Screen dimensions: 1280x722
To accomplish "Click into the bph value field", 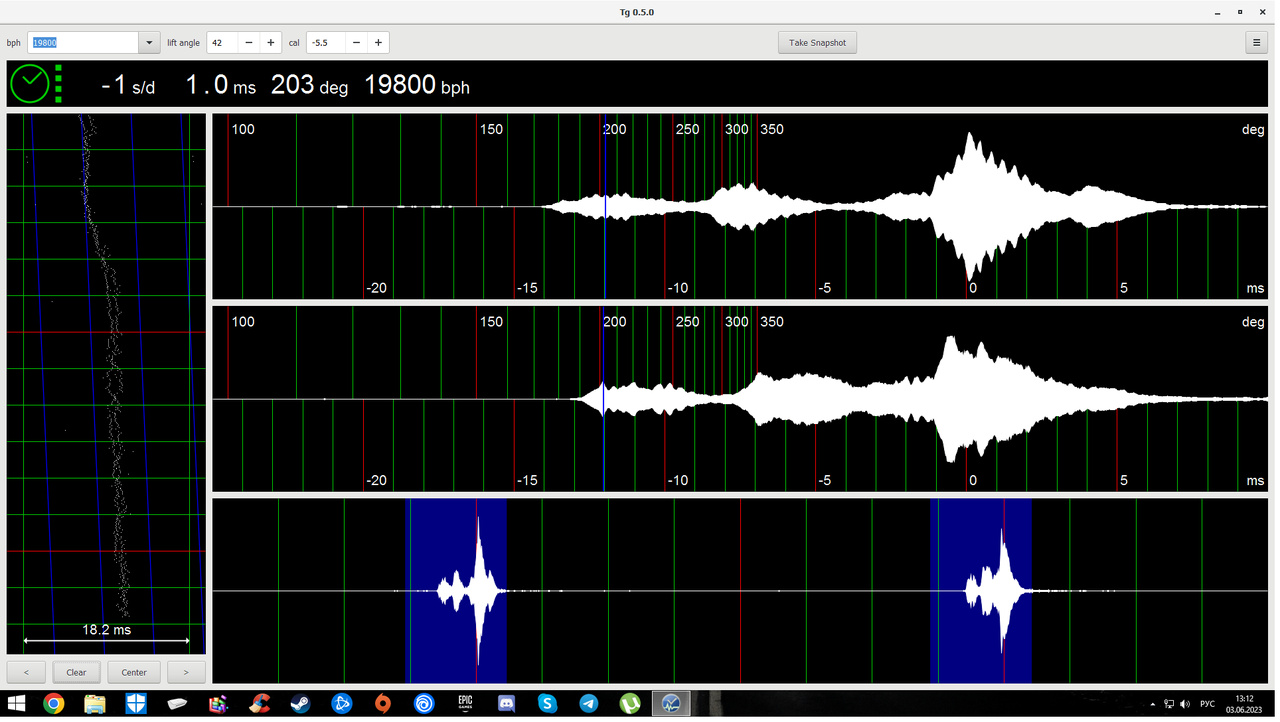I will 82,43.
